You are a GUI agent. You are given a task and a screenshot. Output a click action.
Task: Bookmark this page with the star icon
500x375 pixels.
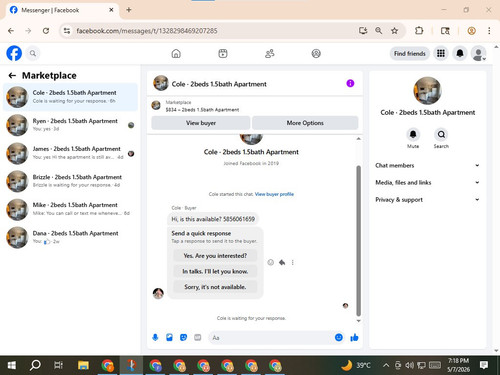[x=394, y=31]
